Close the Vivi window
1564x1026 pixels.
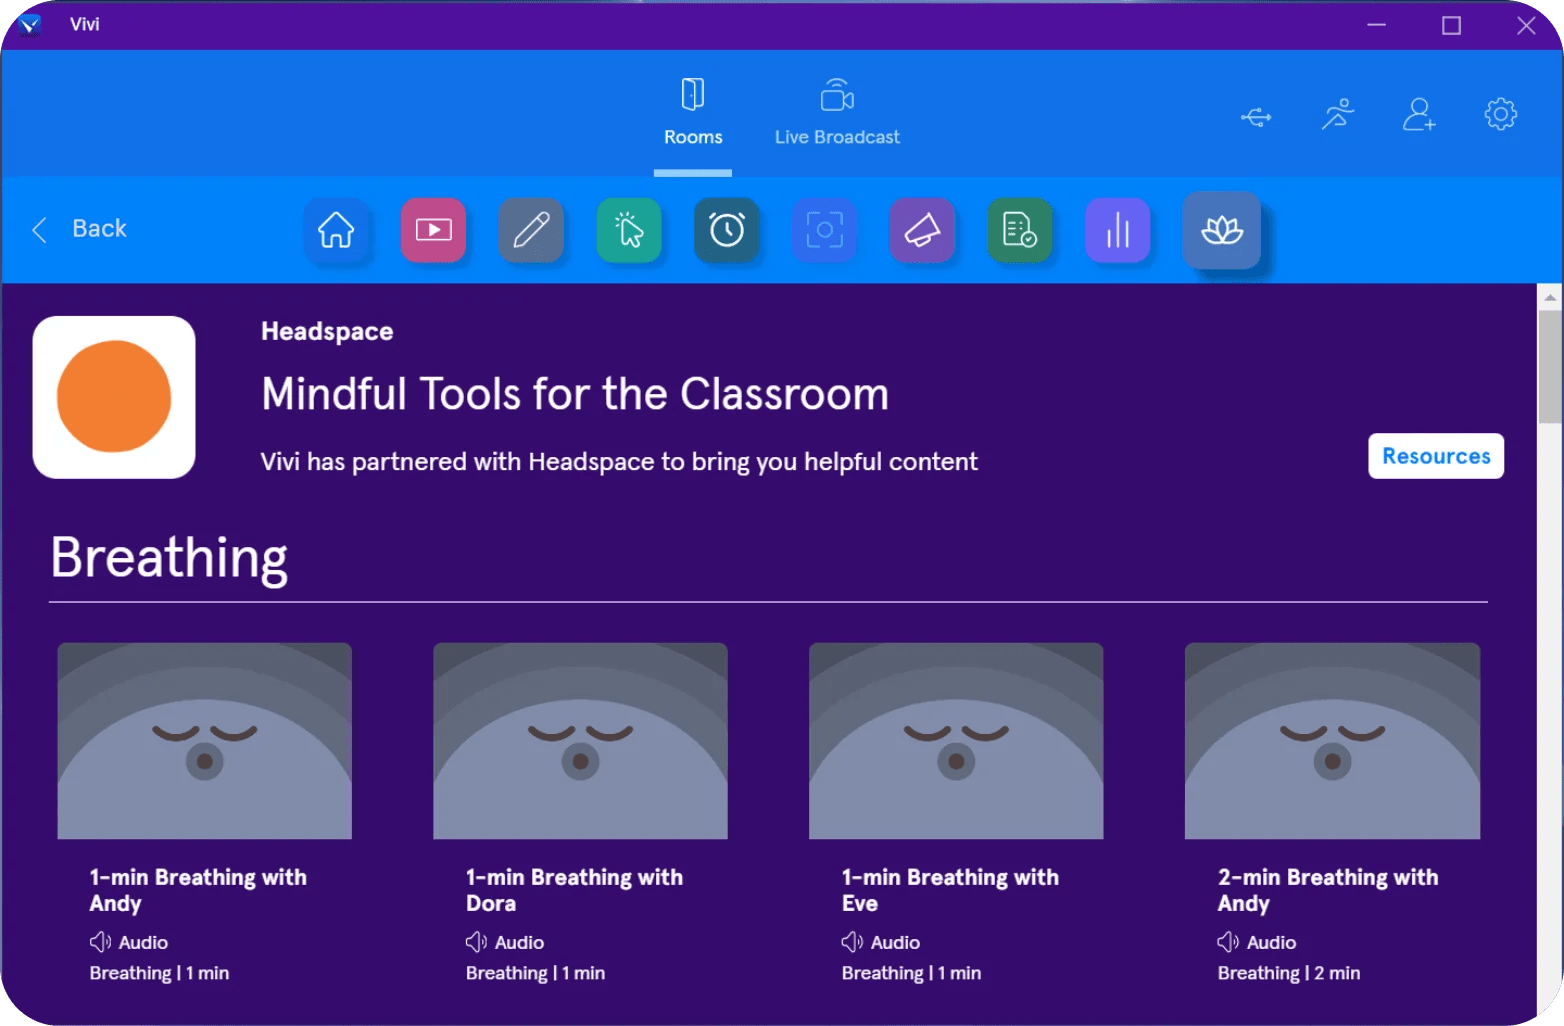pos(1526,25)
